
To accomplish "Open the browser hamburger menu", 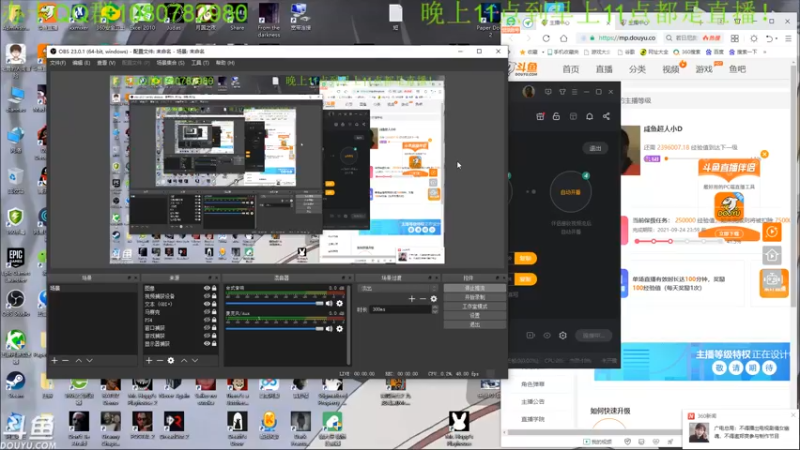I will (789, 38).
